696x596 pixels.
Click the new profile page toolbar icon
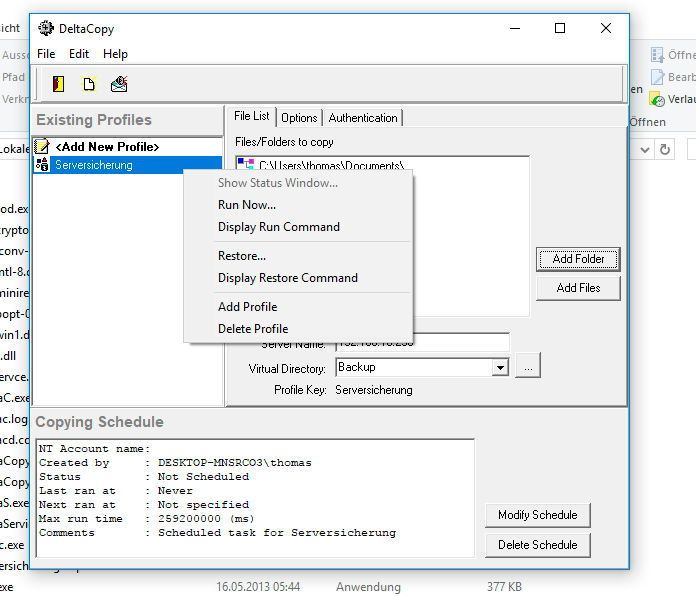tap(89, 84)
